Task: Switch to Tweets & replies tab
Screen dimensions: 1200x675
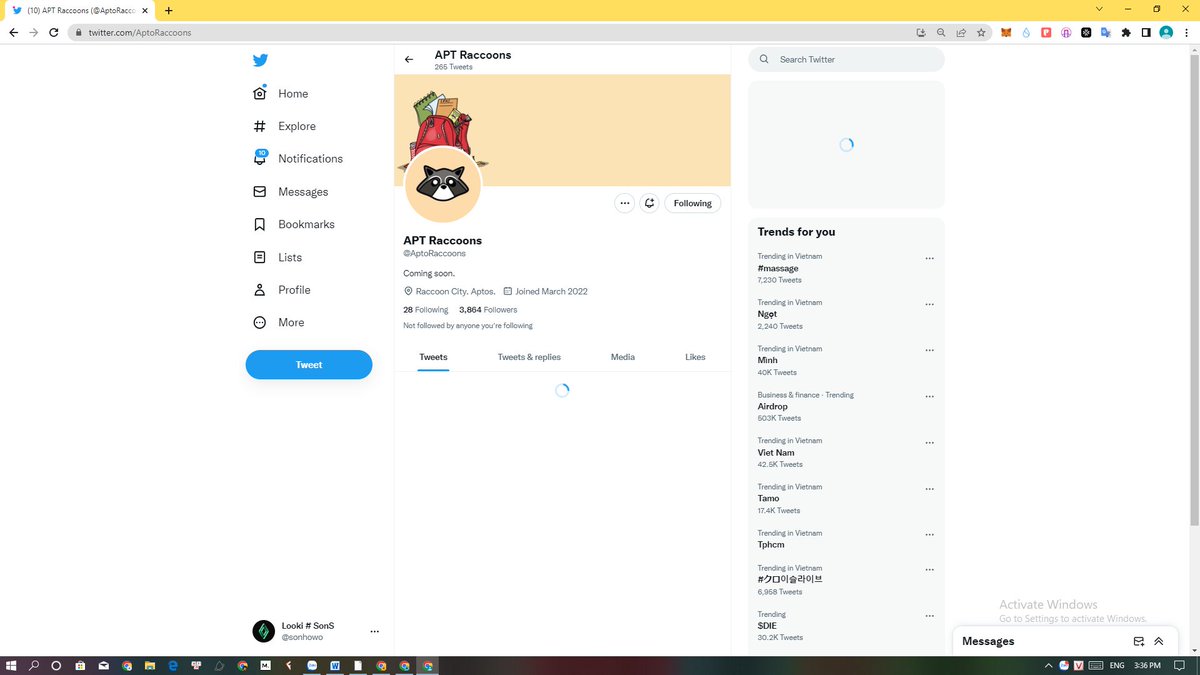Action: 529,357
